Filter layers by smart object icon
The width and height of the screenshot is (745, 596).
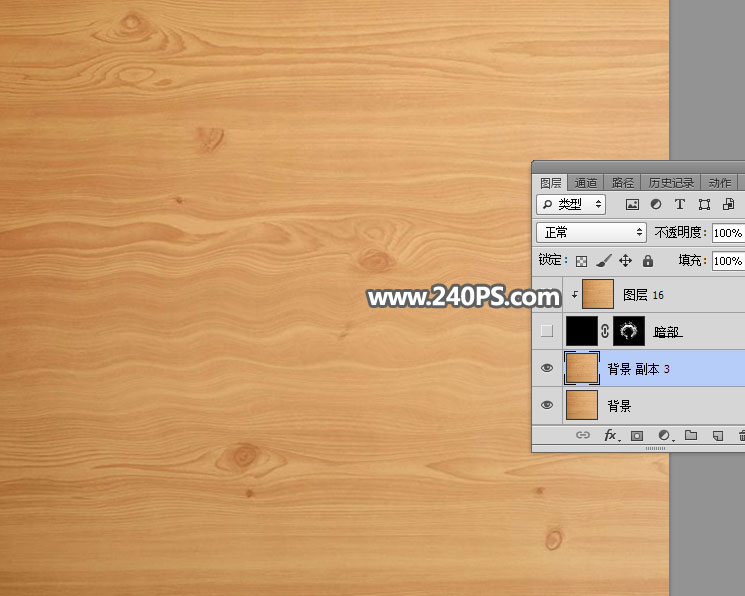pos(728,204)
